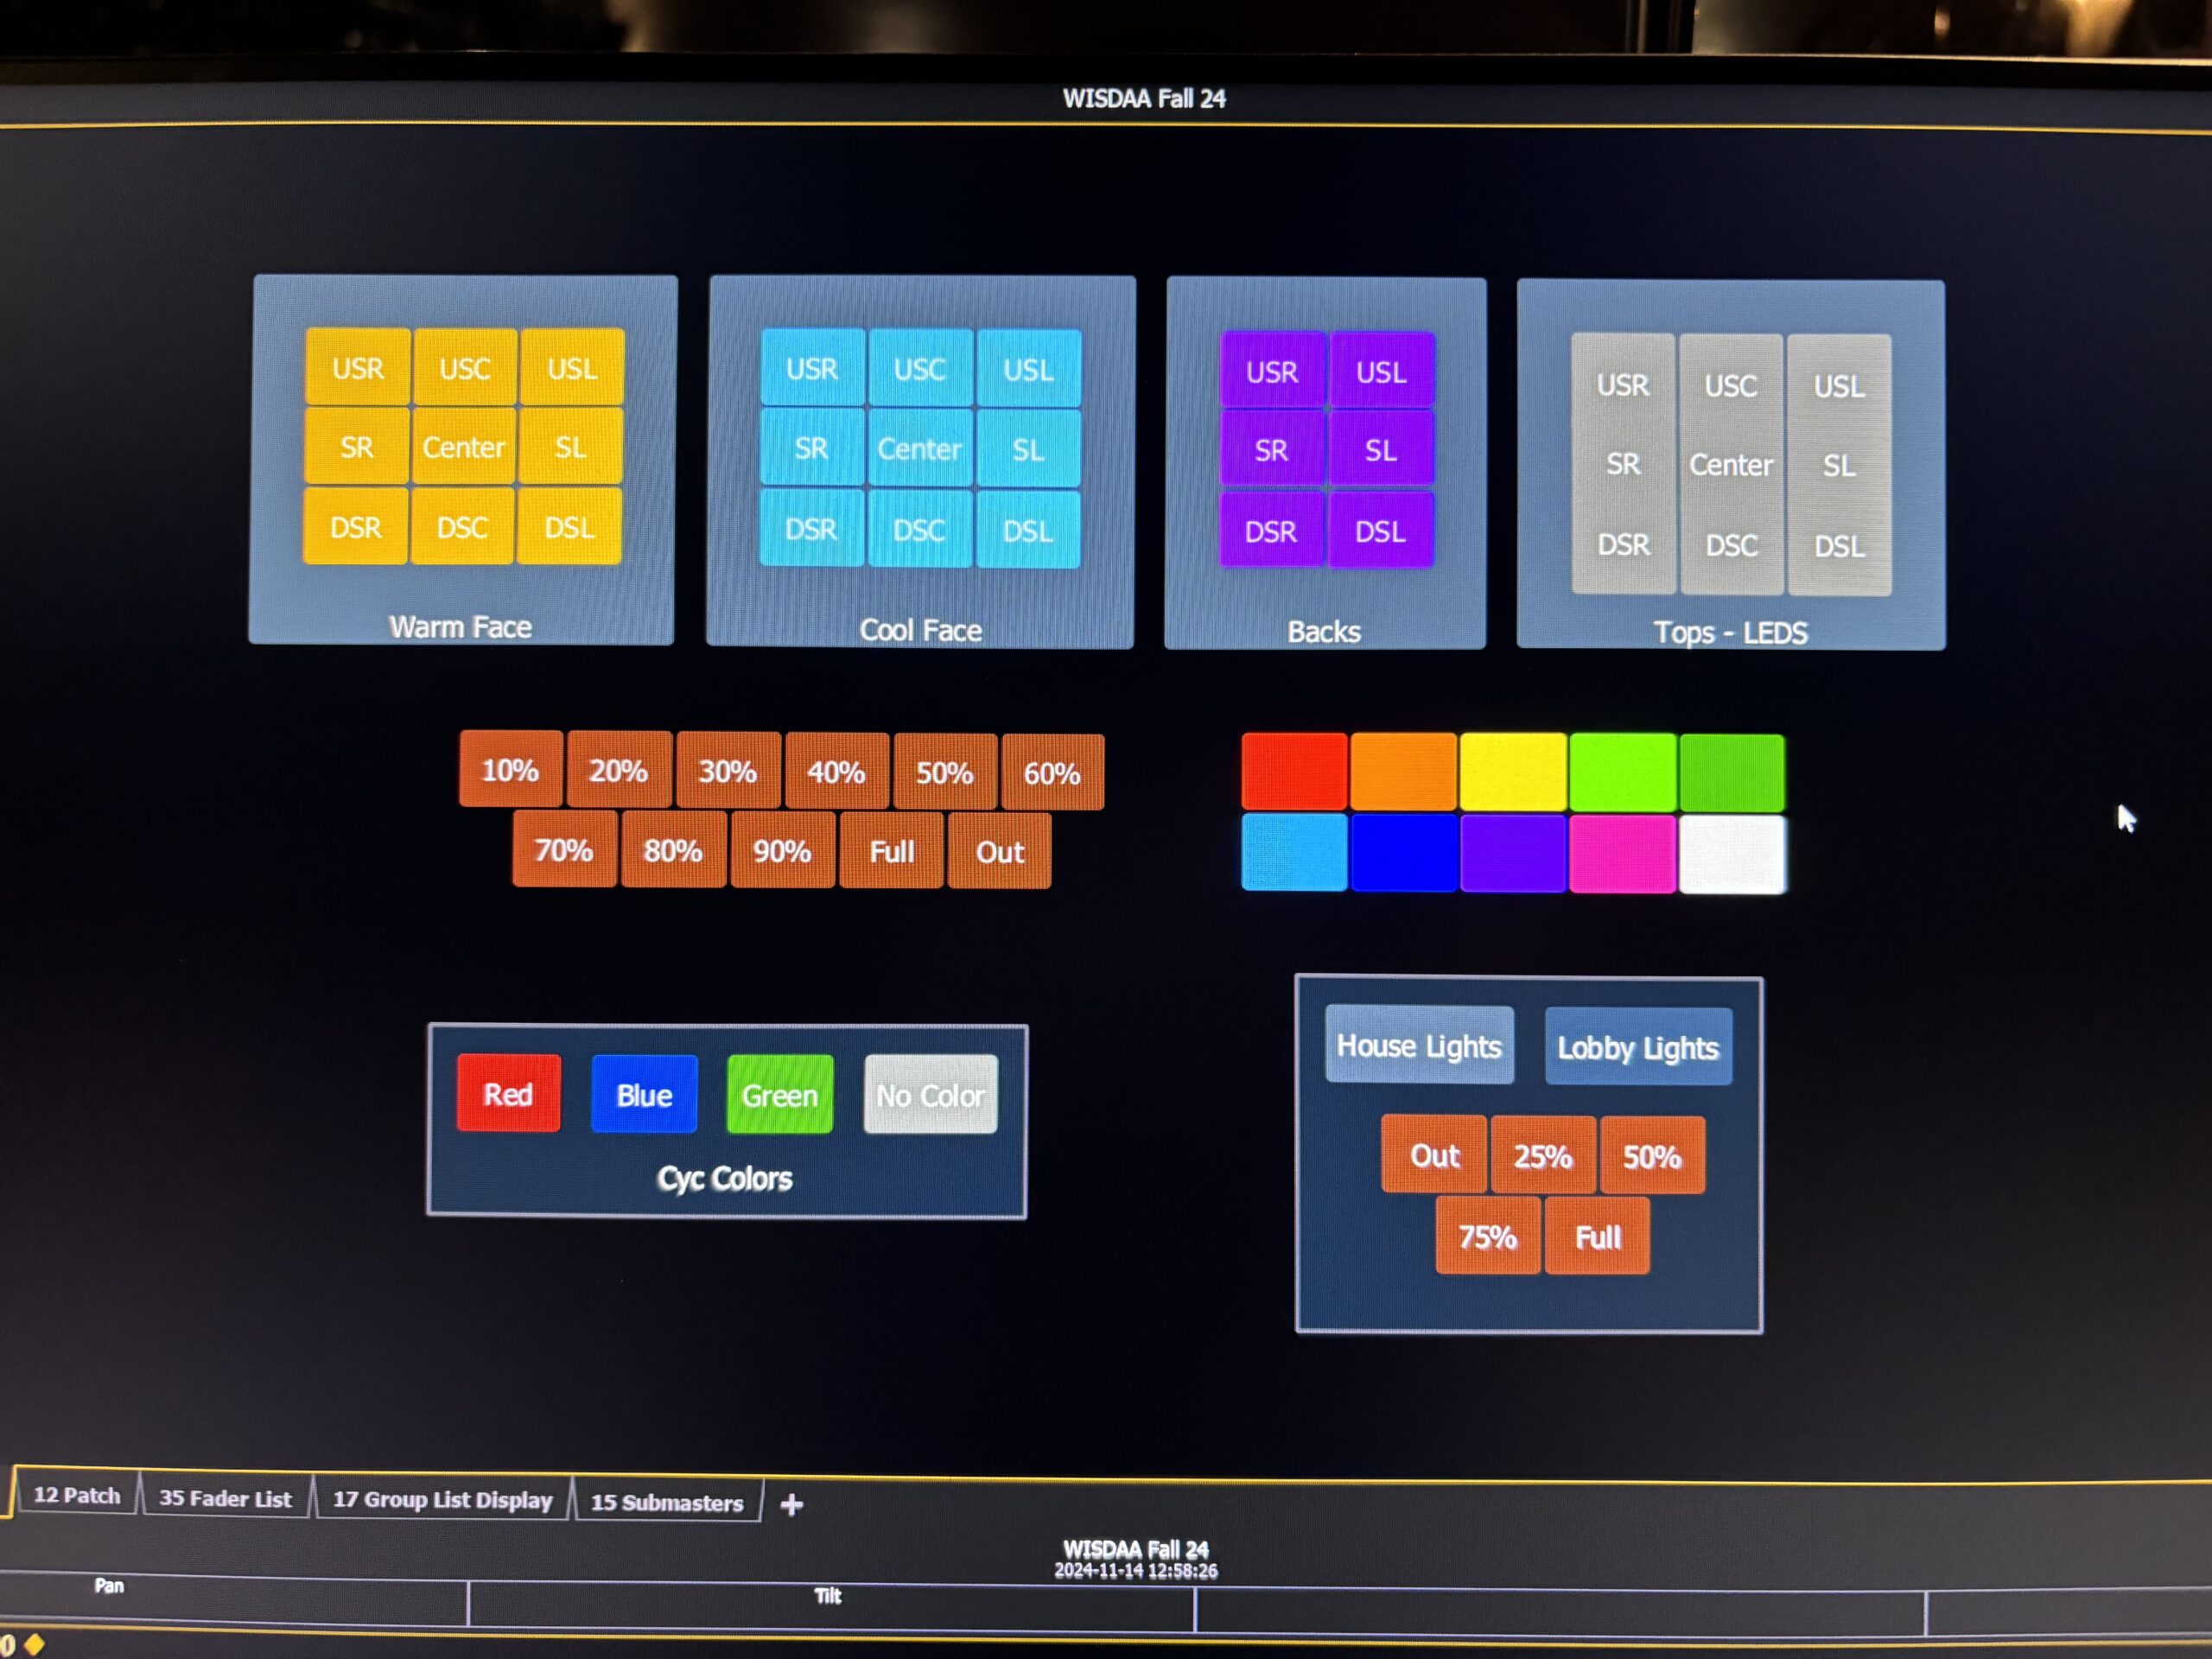Pick the light blue color swatch
This screenshot has height=1659, width=2212.
click(x=1294, y=853)
